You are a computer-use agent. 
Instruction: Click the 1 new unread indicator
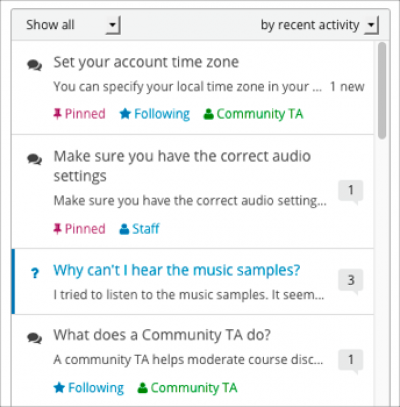[x=347, y=87]
